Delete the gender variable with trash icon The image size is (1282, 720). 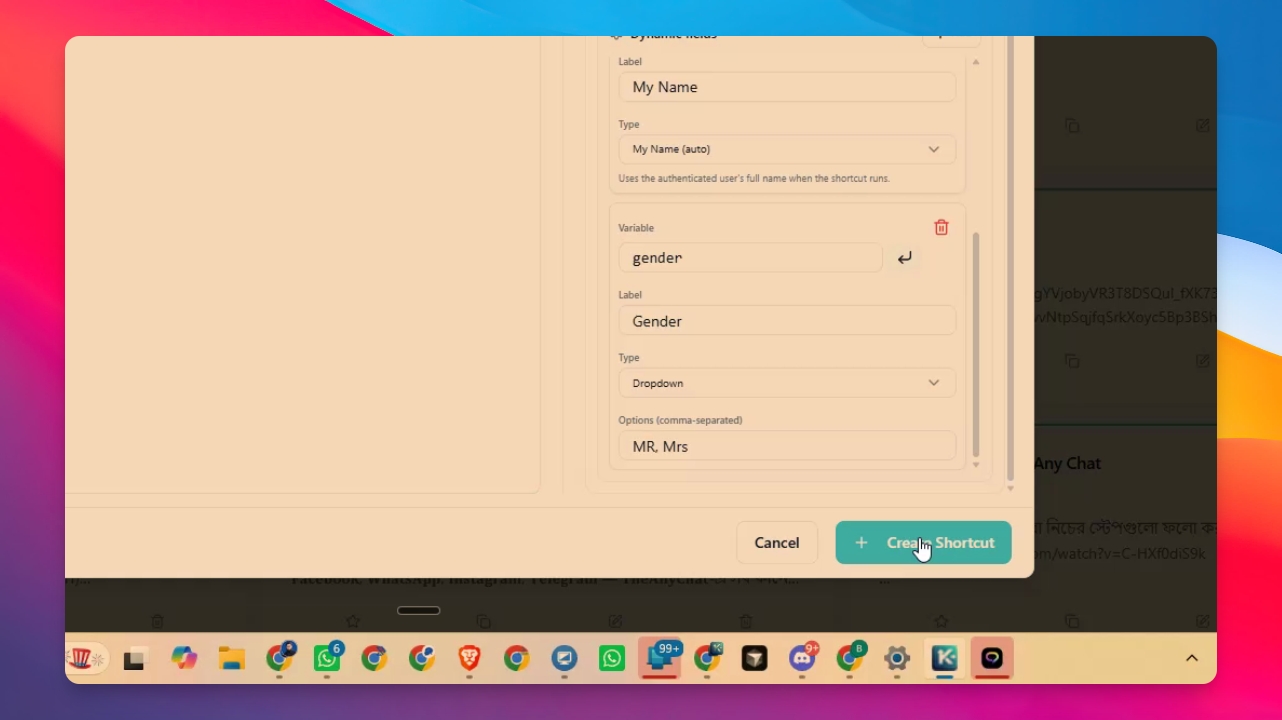point(941,227)
